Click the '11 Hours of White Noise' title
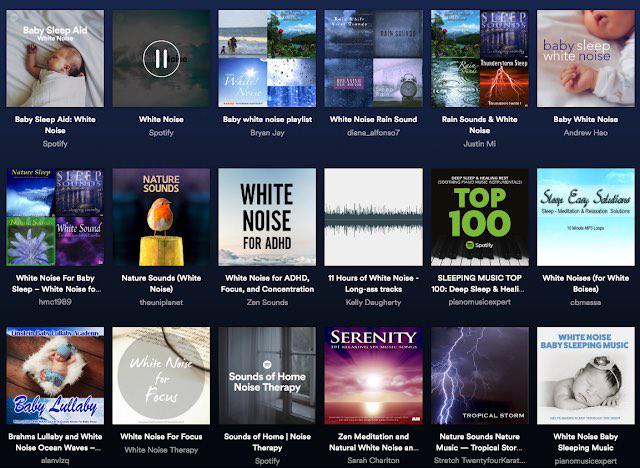Screen dimensions: 640x468 point(373,284)
